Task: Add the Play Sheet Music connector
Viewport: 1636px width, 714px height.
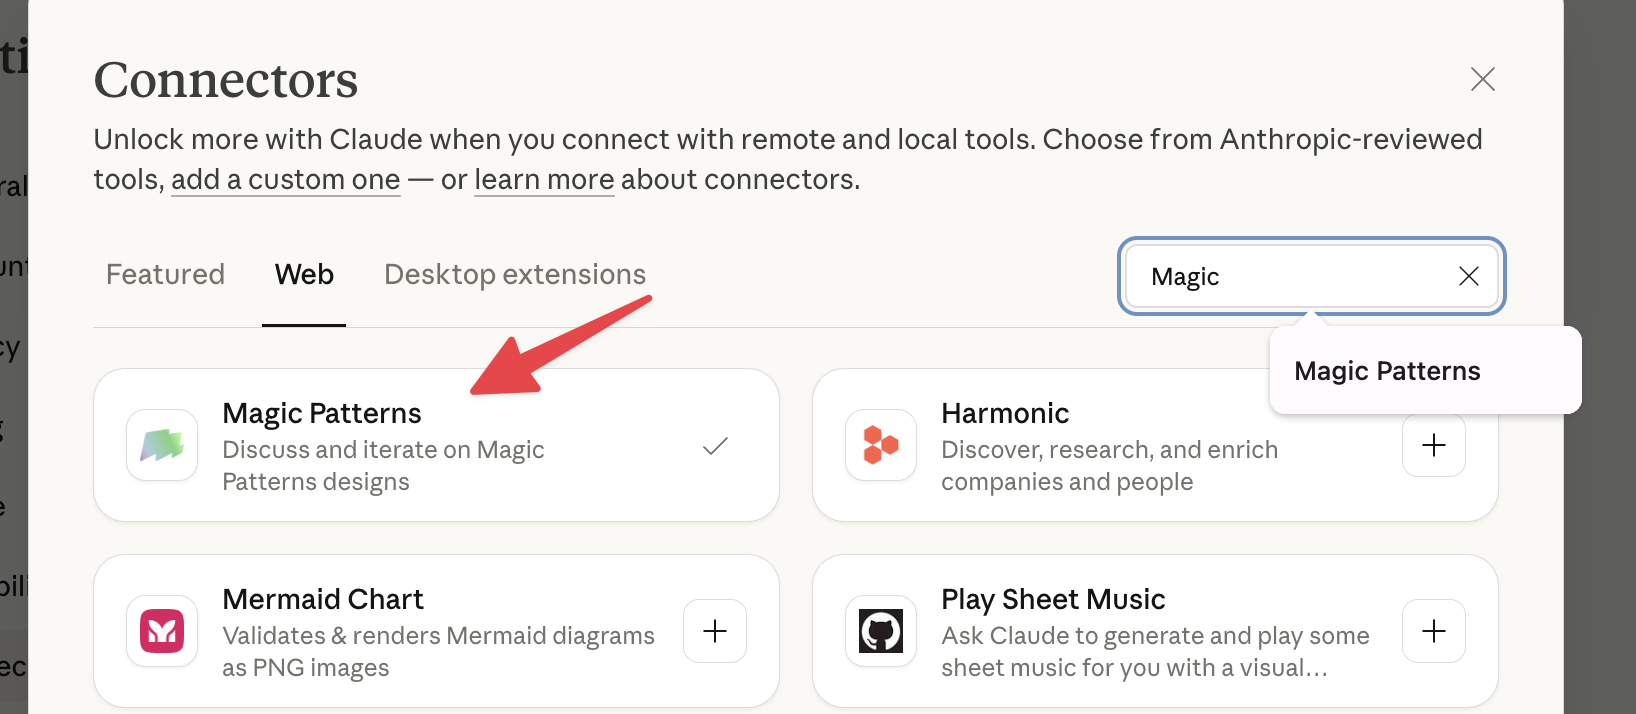Action: (1433, 631)
